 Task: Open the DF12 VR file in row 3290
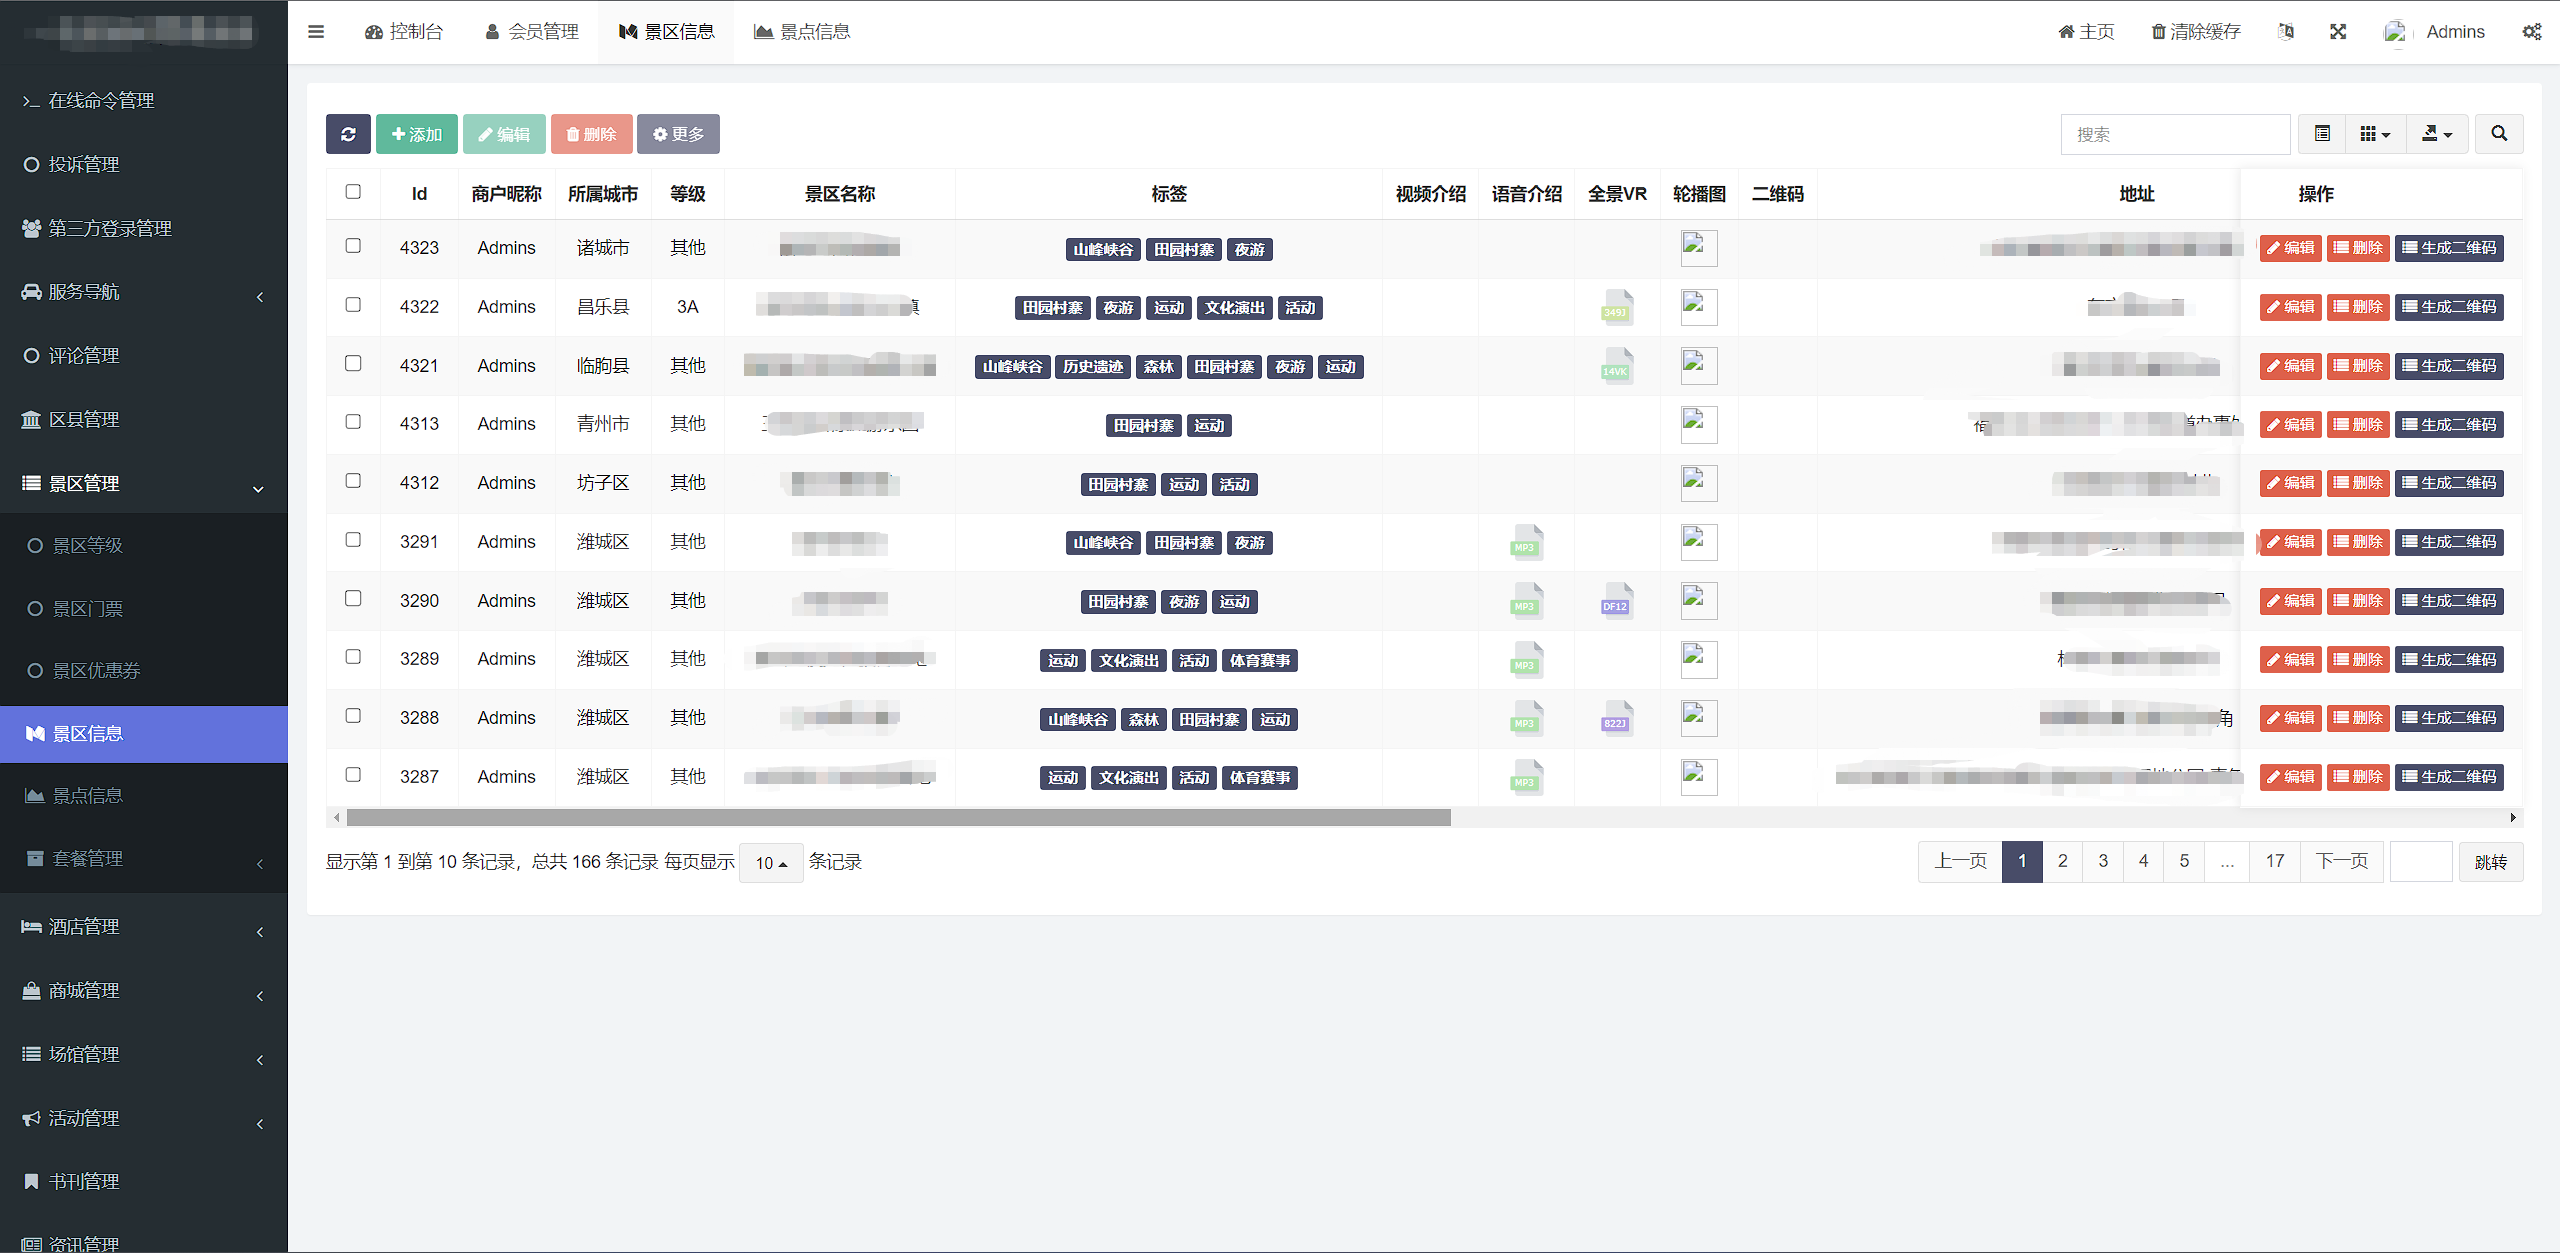[x=1617, y=601]
